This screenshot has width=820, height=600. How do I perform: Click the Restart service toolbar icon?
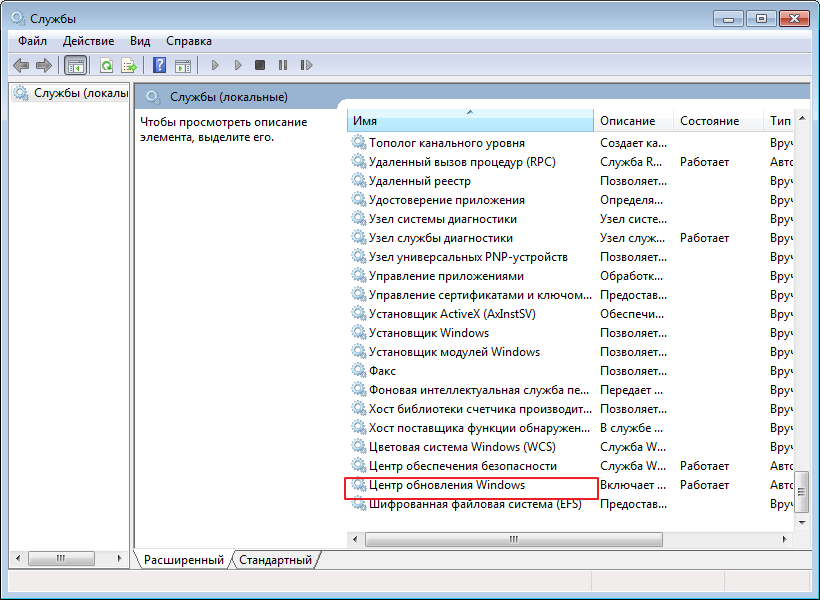[305, 65]
